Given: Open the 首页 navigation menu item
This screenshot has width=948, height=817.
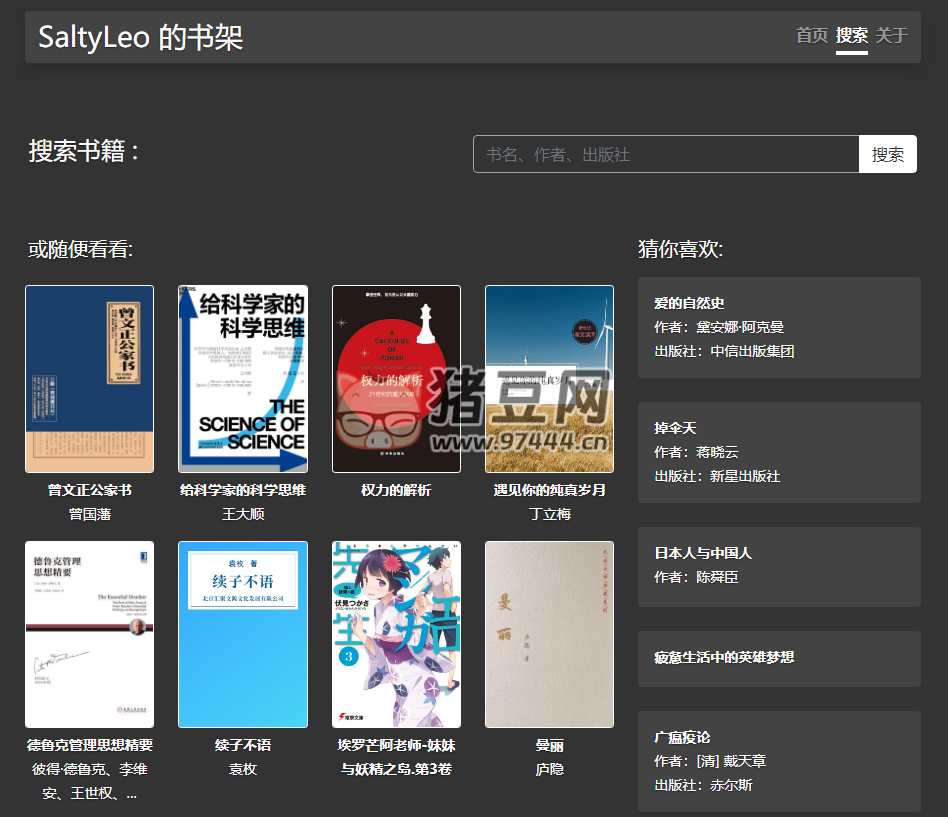Looking at the screenshot, I should (812, 36).
